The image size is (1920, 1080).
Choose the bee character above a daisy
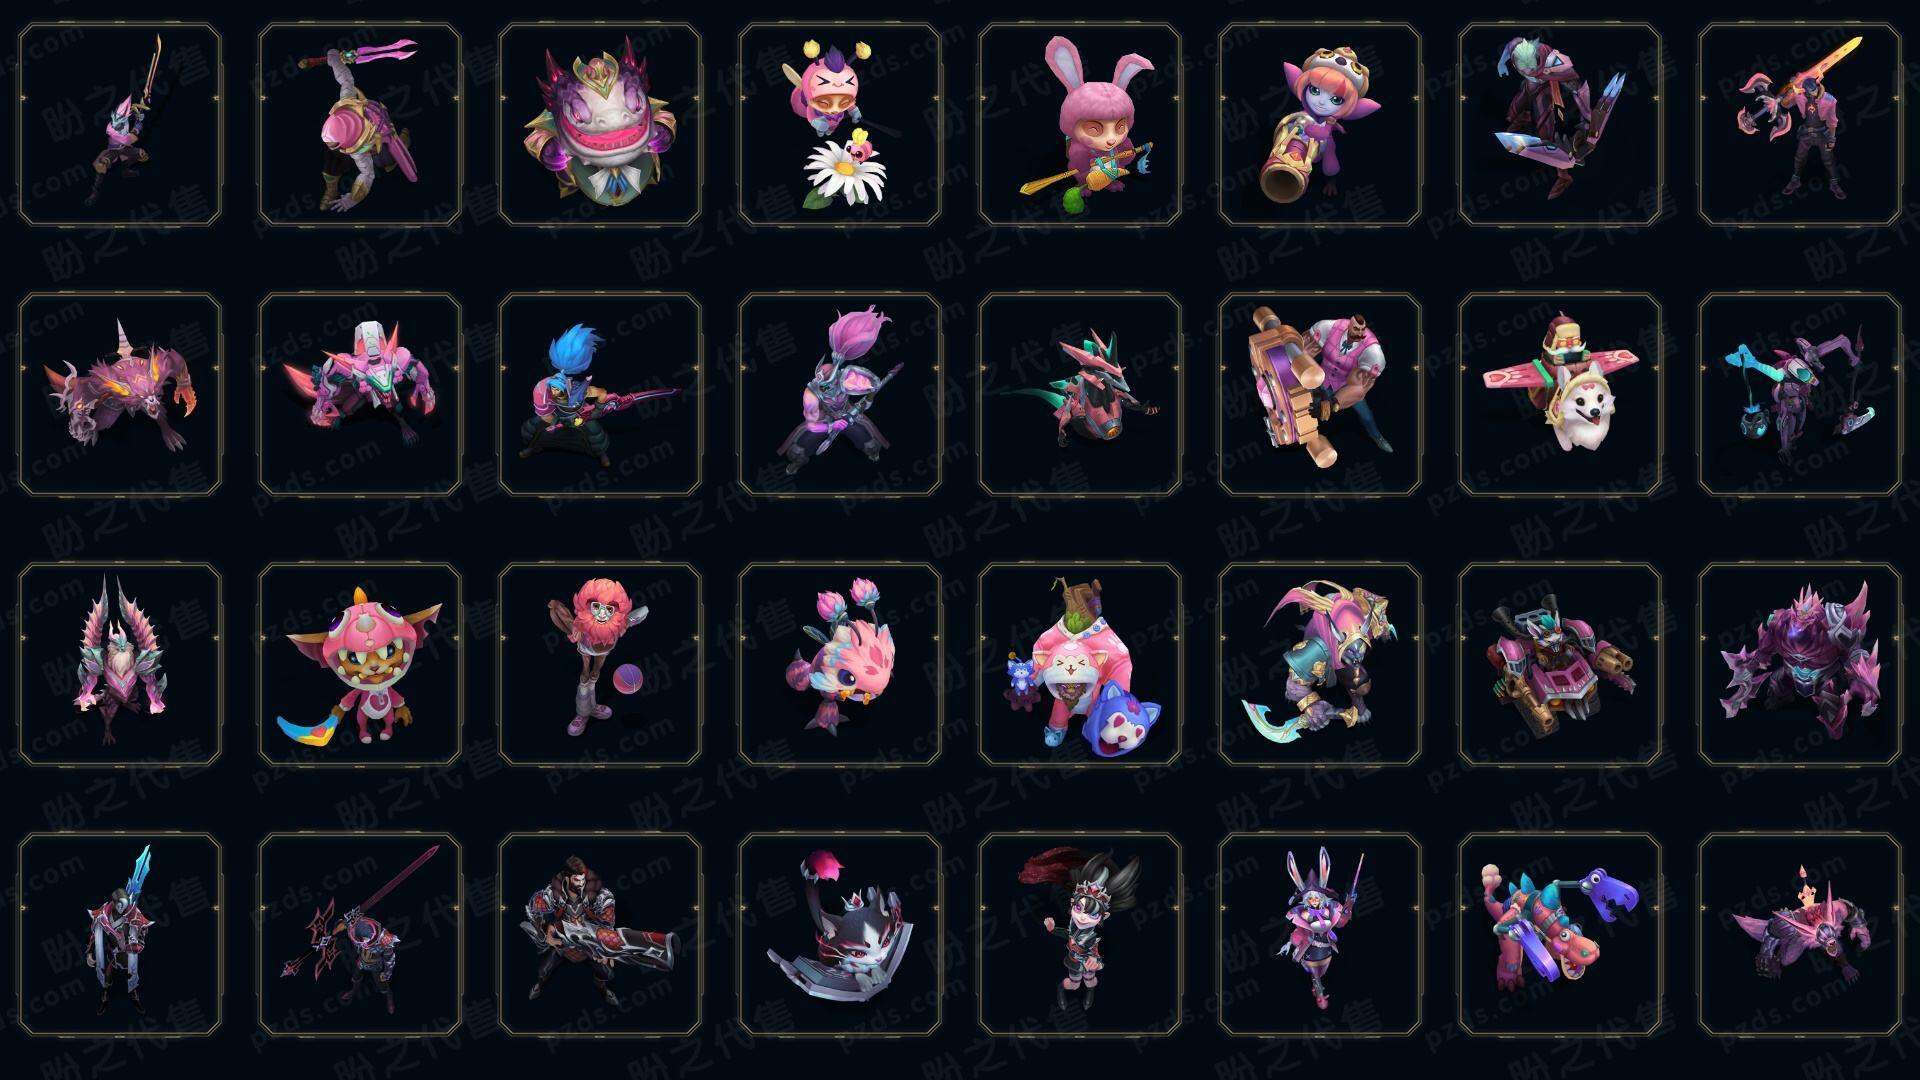click(x=840, y=125)
